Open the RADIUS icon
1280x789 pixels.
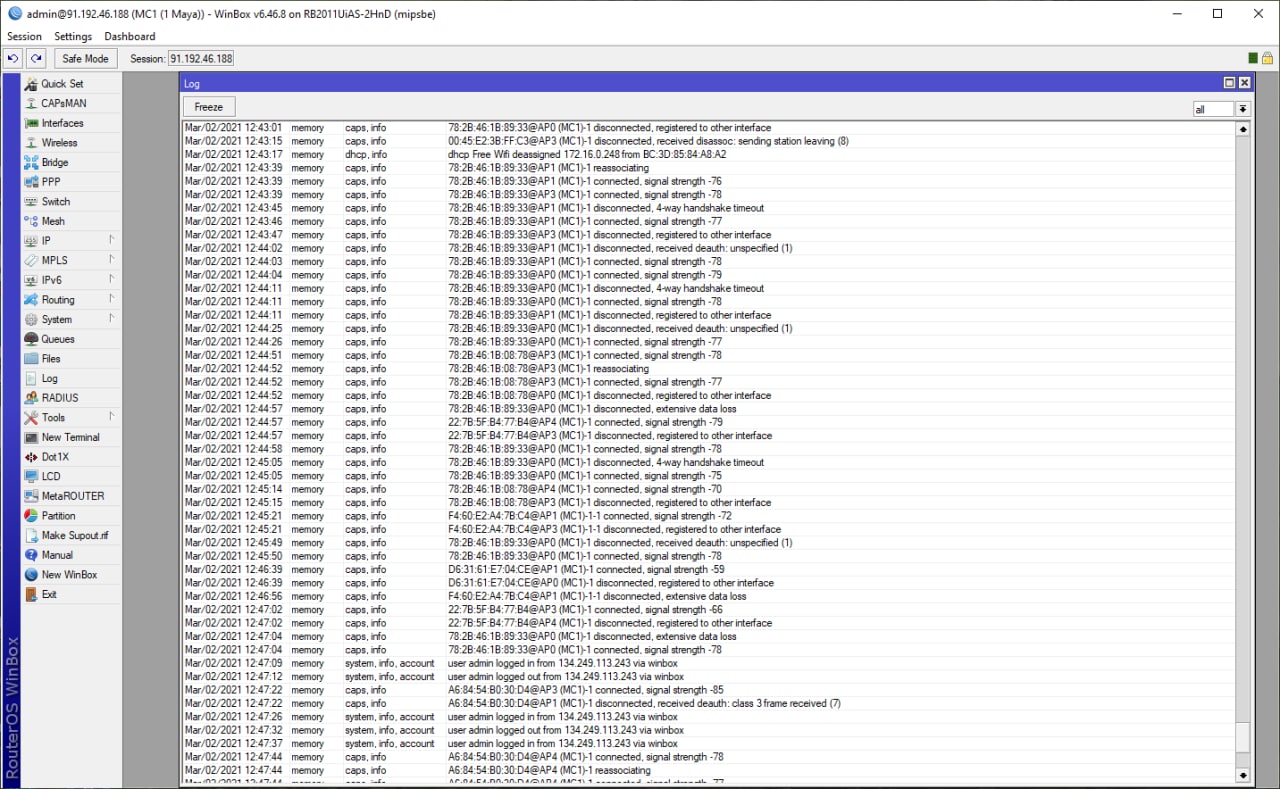click(x=31, y=398)
